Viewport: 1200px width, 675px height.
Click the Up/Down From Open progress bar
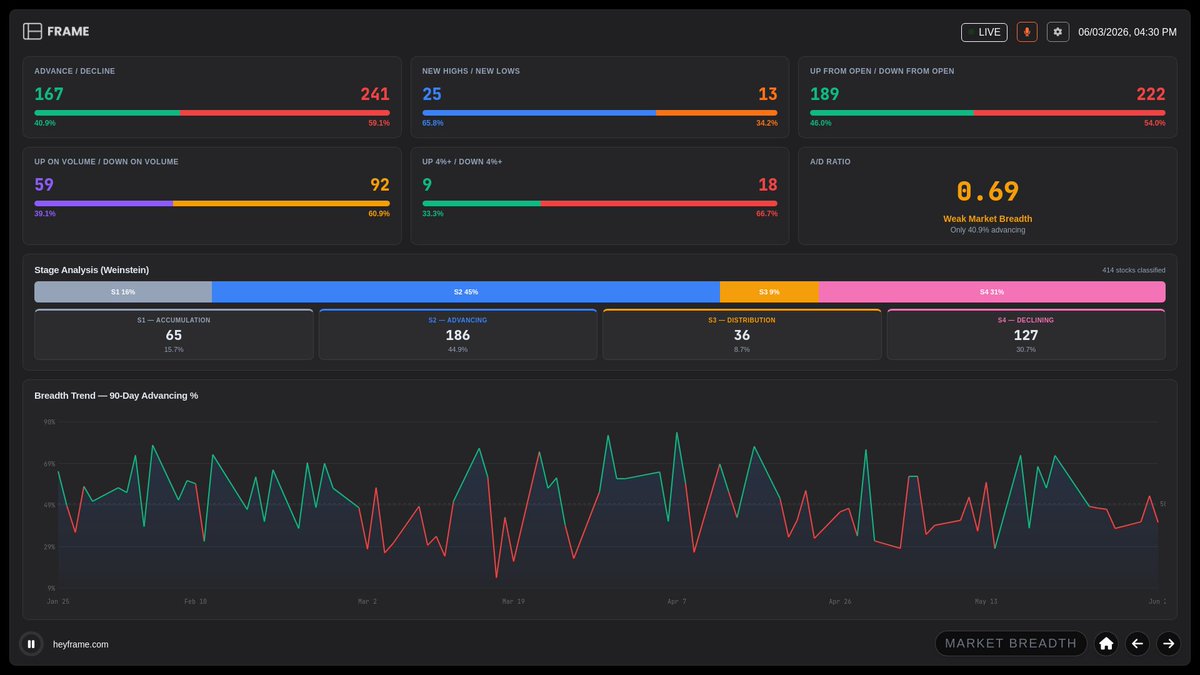coord(988,113)
